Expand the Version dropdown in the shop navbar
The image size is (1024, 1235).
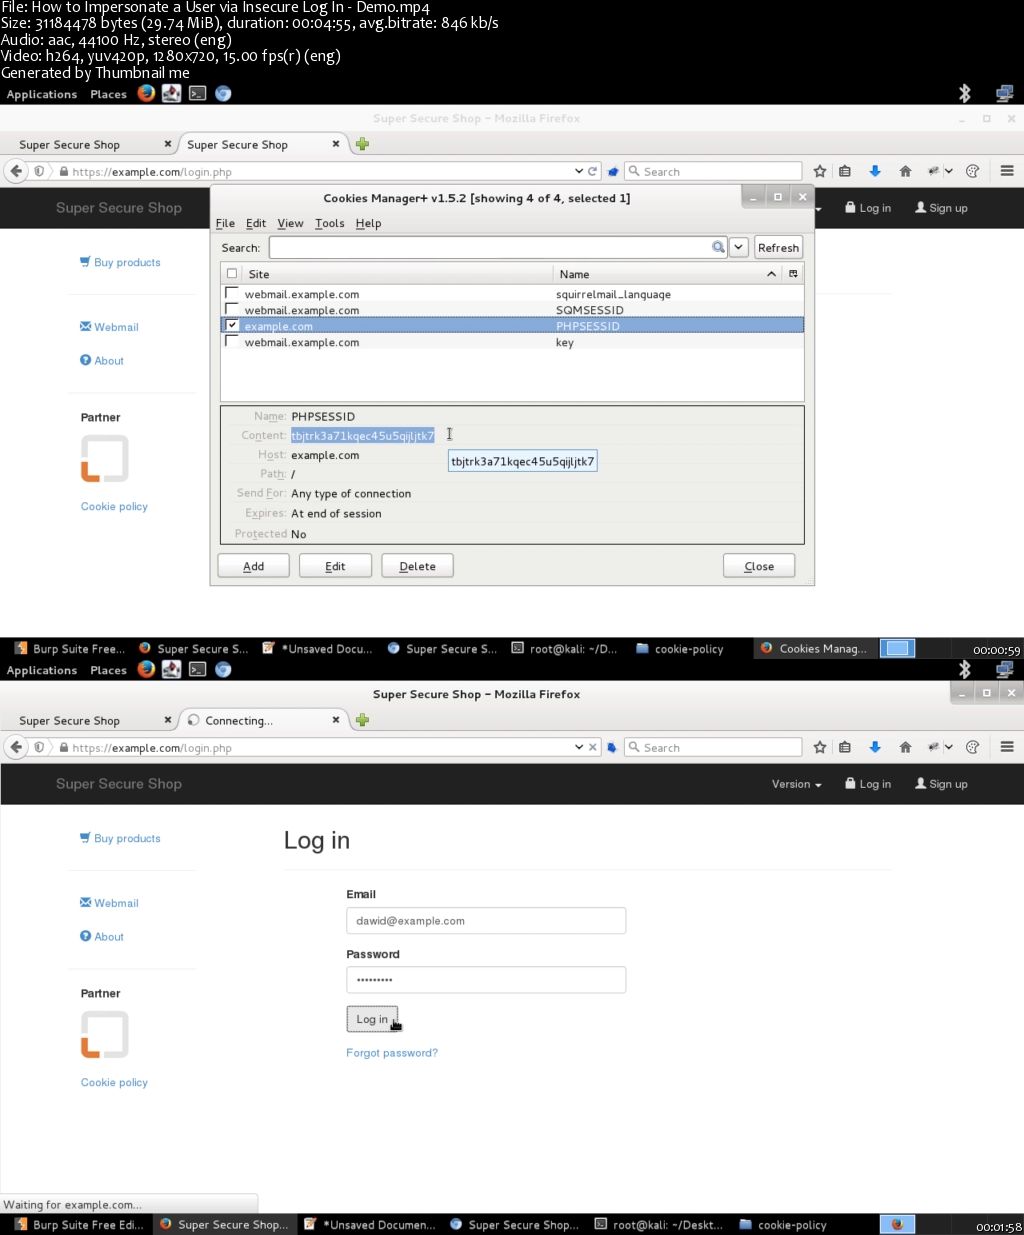coord(796,784)
